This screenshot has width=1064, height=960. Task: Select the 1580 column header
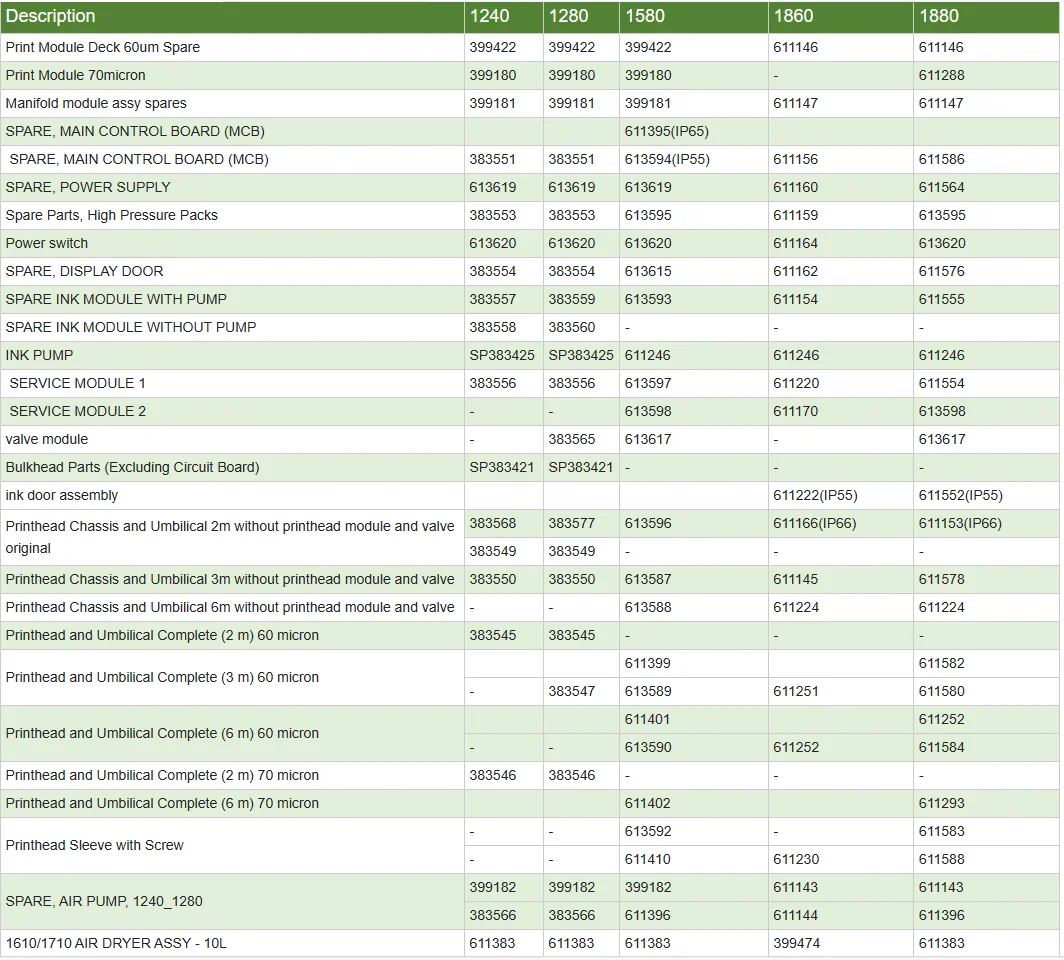click(645, 16)
